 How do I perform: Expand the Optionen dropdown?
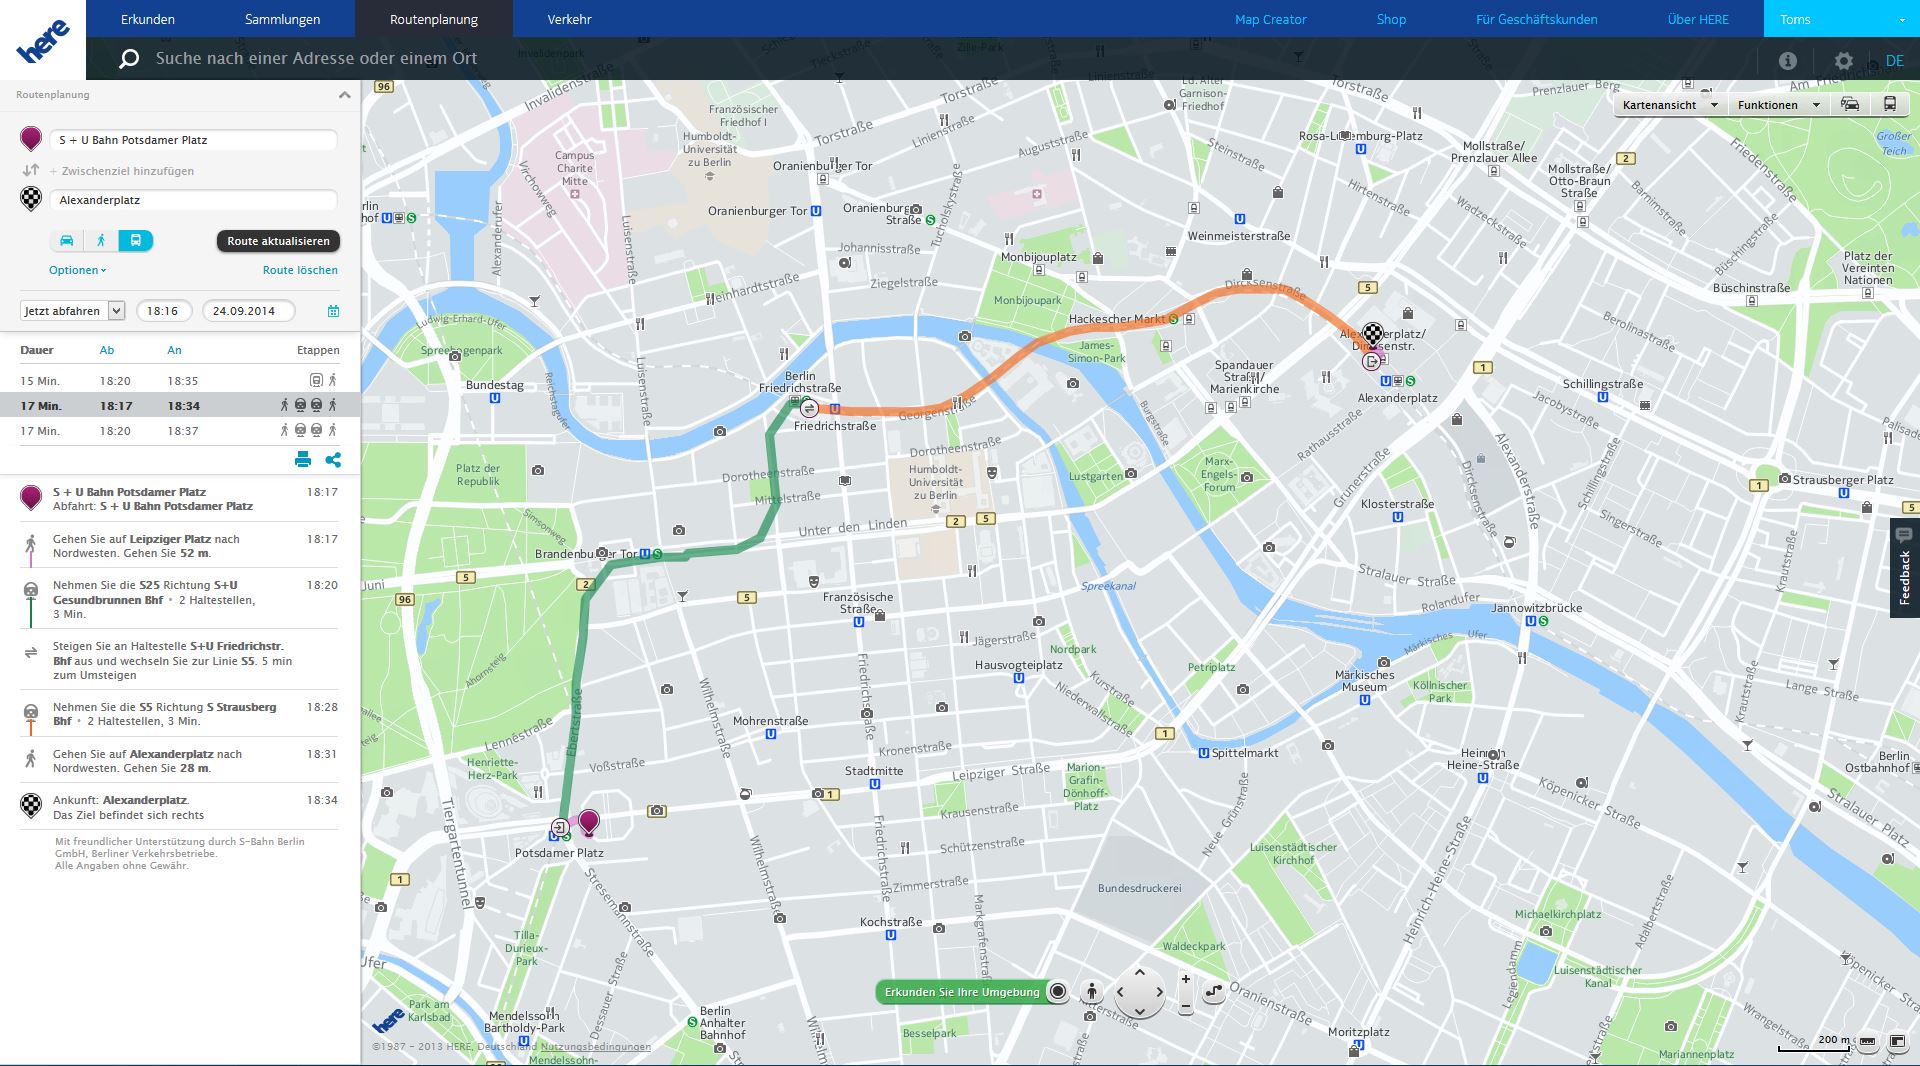78,270
